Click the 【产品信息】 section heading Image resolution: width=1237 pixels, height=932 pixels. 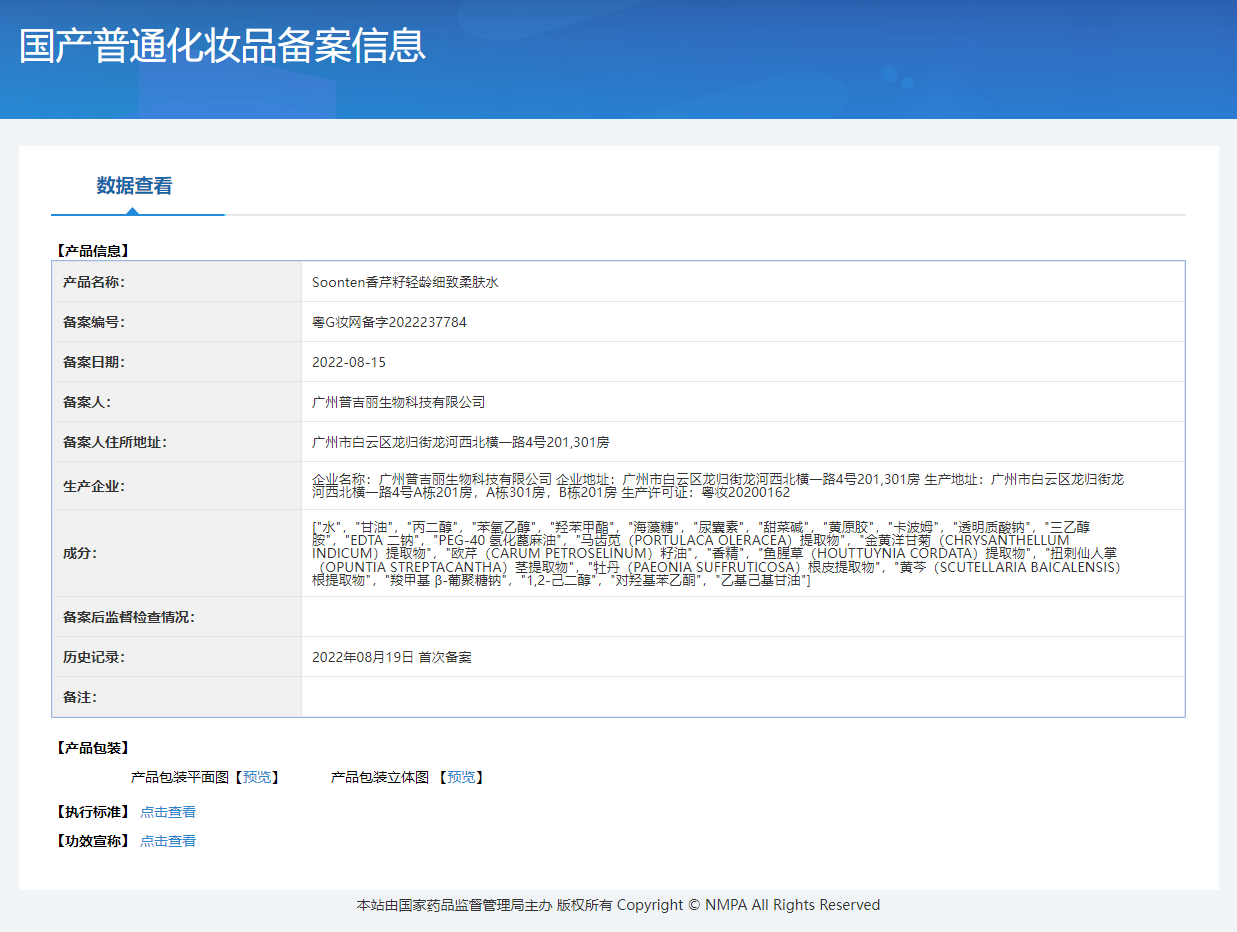point(93,251)
